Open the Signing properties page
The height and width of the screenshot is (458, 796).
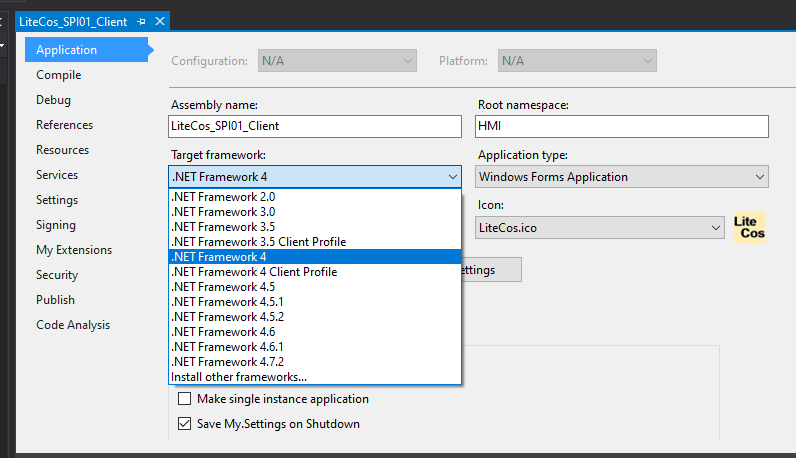[x=56, y=224]
